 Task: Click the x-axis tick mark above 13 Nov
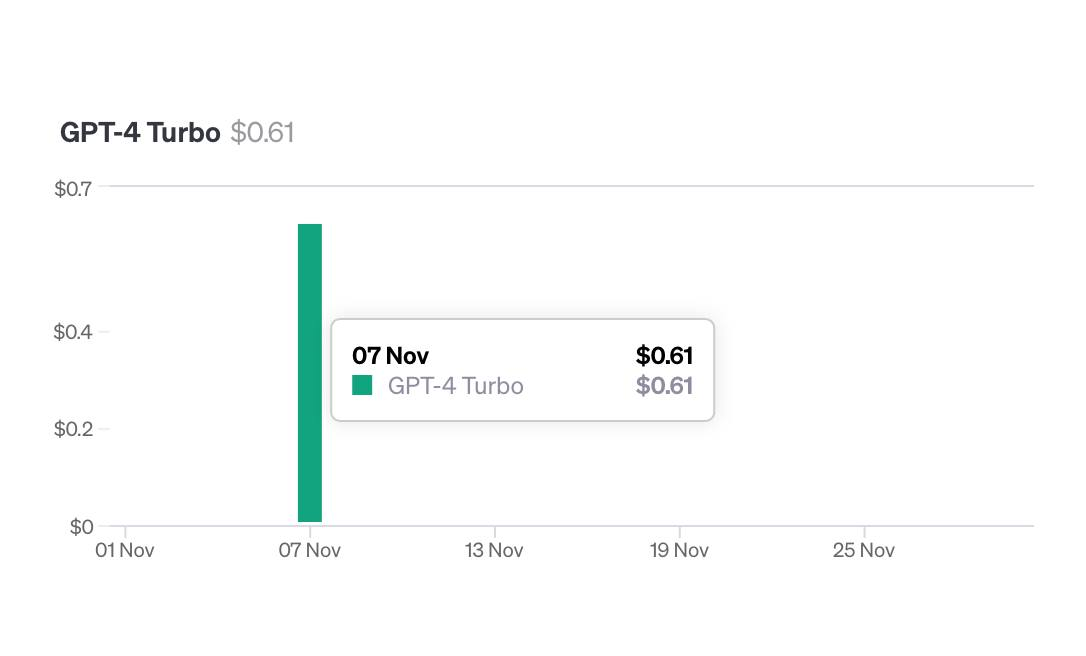495,531
